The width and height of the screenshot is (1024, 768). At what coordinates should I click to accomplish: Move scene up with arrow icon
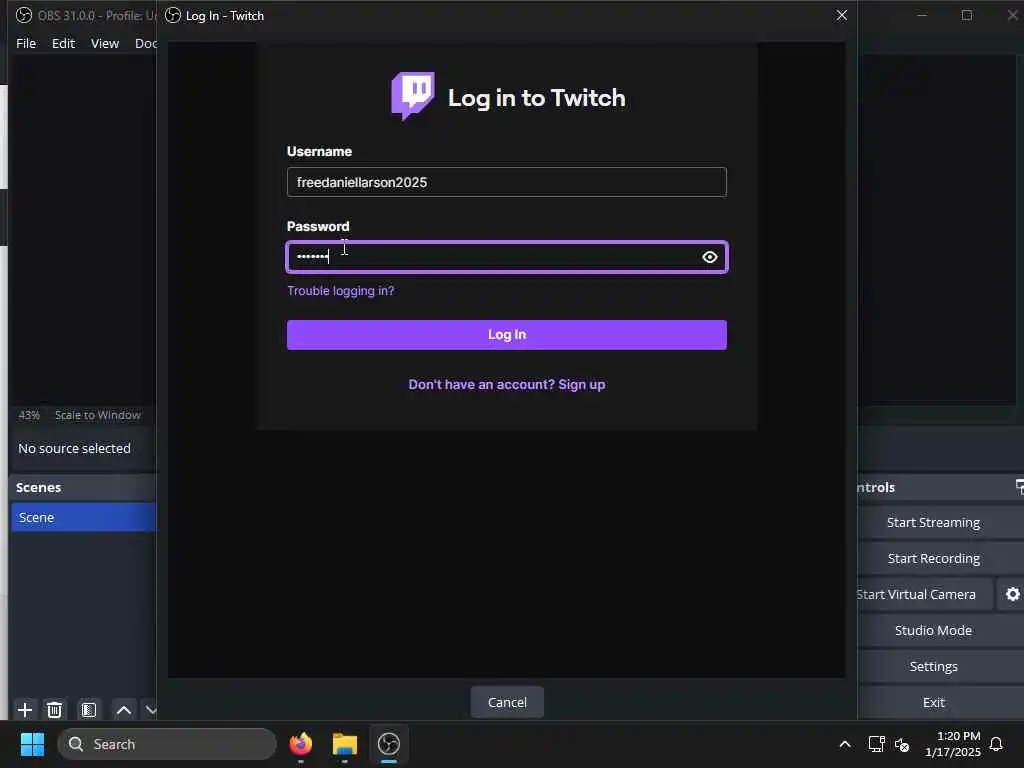click(123, 709)
